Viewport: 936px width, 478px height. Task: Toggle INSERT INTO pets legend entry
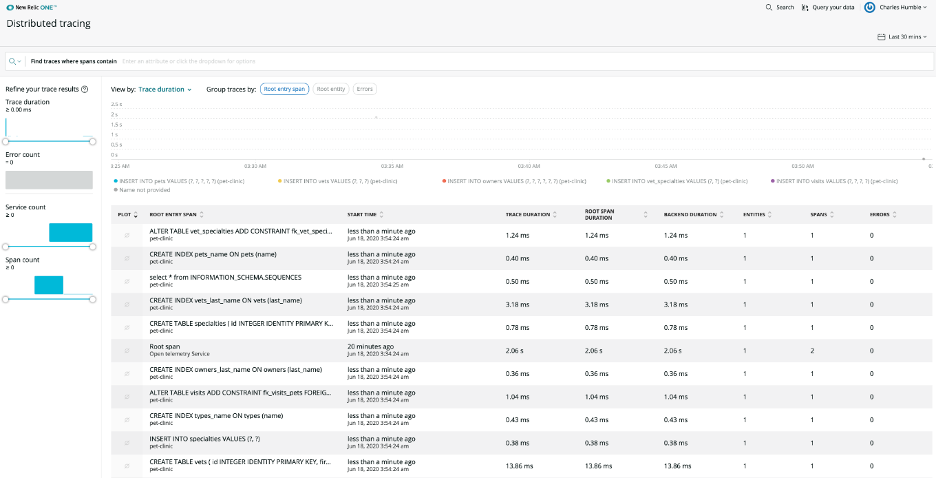click(178, 181)
